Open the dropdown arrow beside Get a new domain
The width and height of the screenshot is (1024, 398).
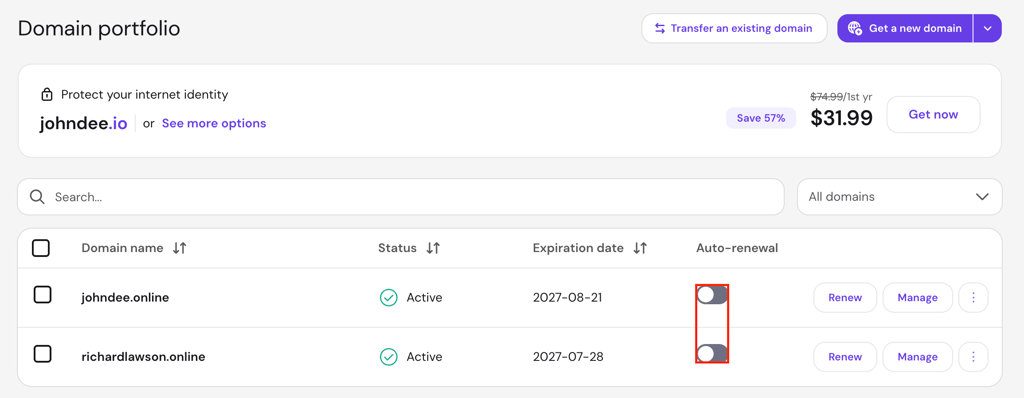pos(987,29)
